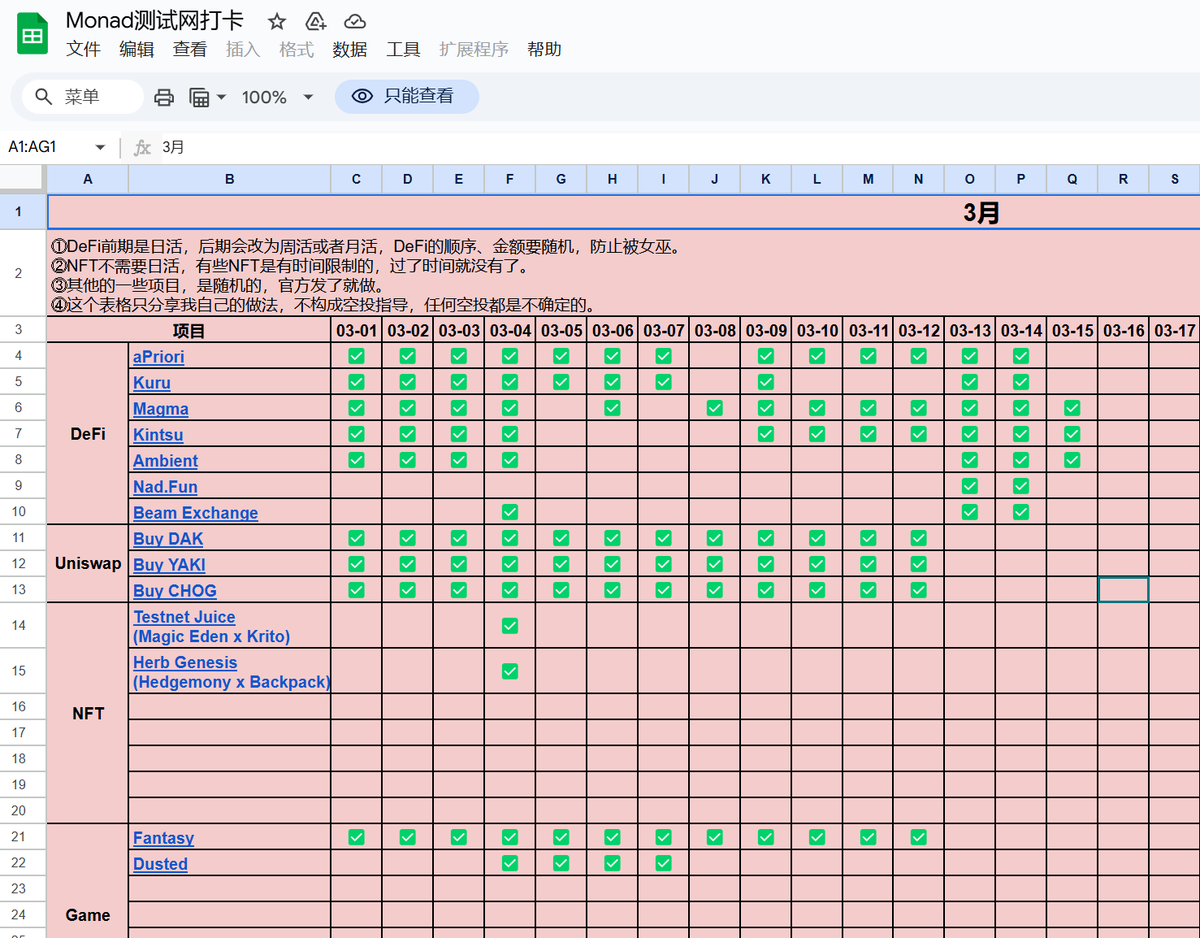Toggle the Dusted checkbox for 03-07
The height and width of the screenshot is (938, 1200).
click(x=663, y=863)
